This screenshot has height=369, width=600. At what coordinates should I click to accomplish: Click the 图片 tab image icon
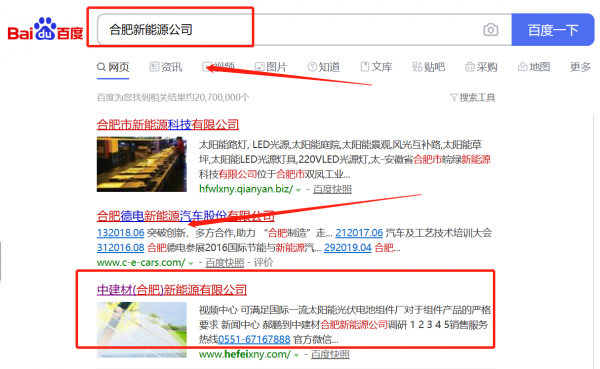(x=260, y=67)
